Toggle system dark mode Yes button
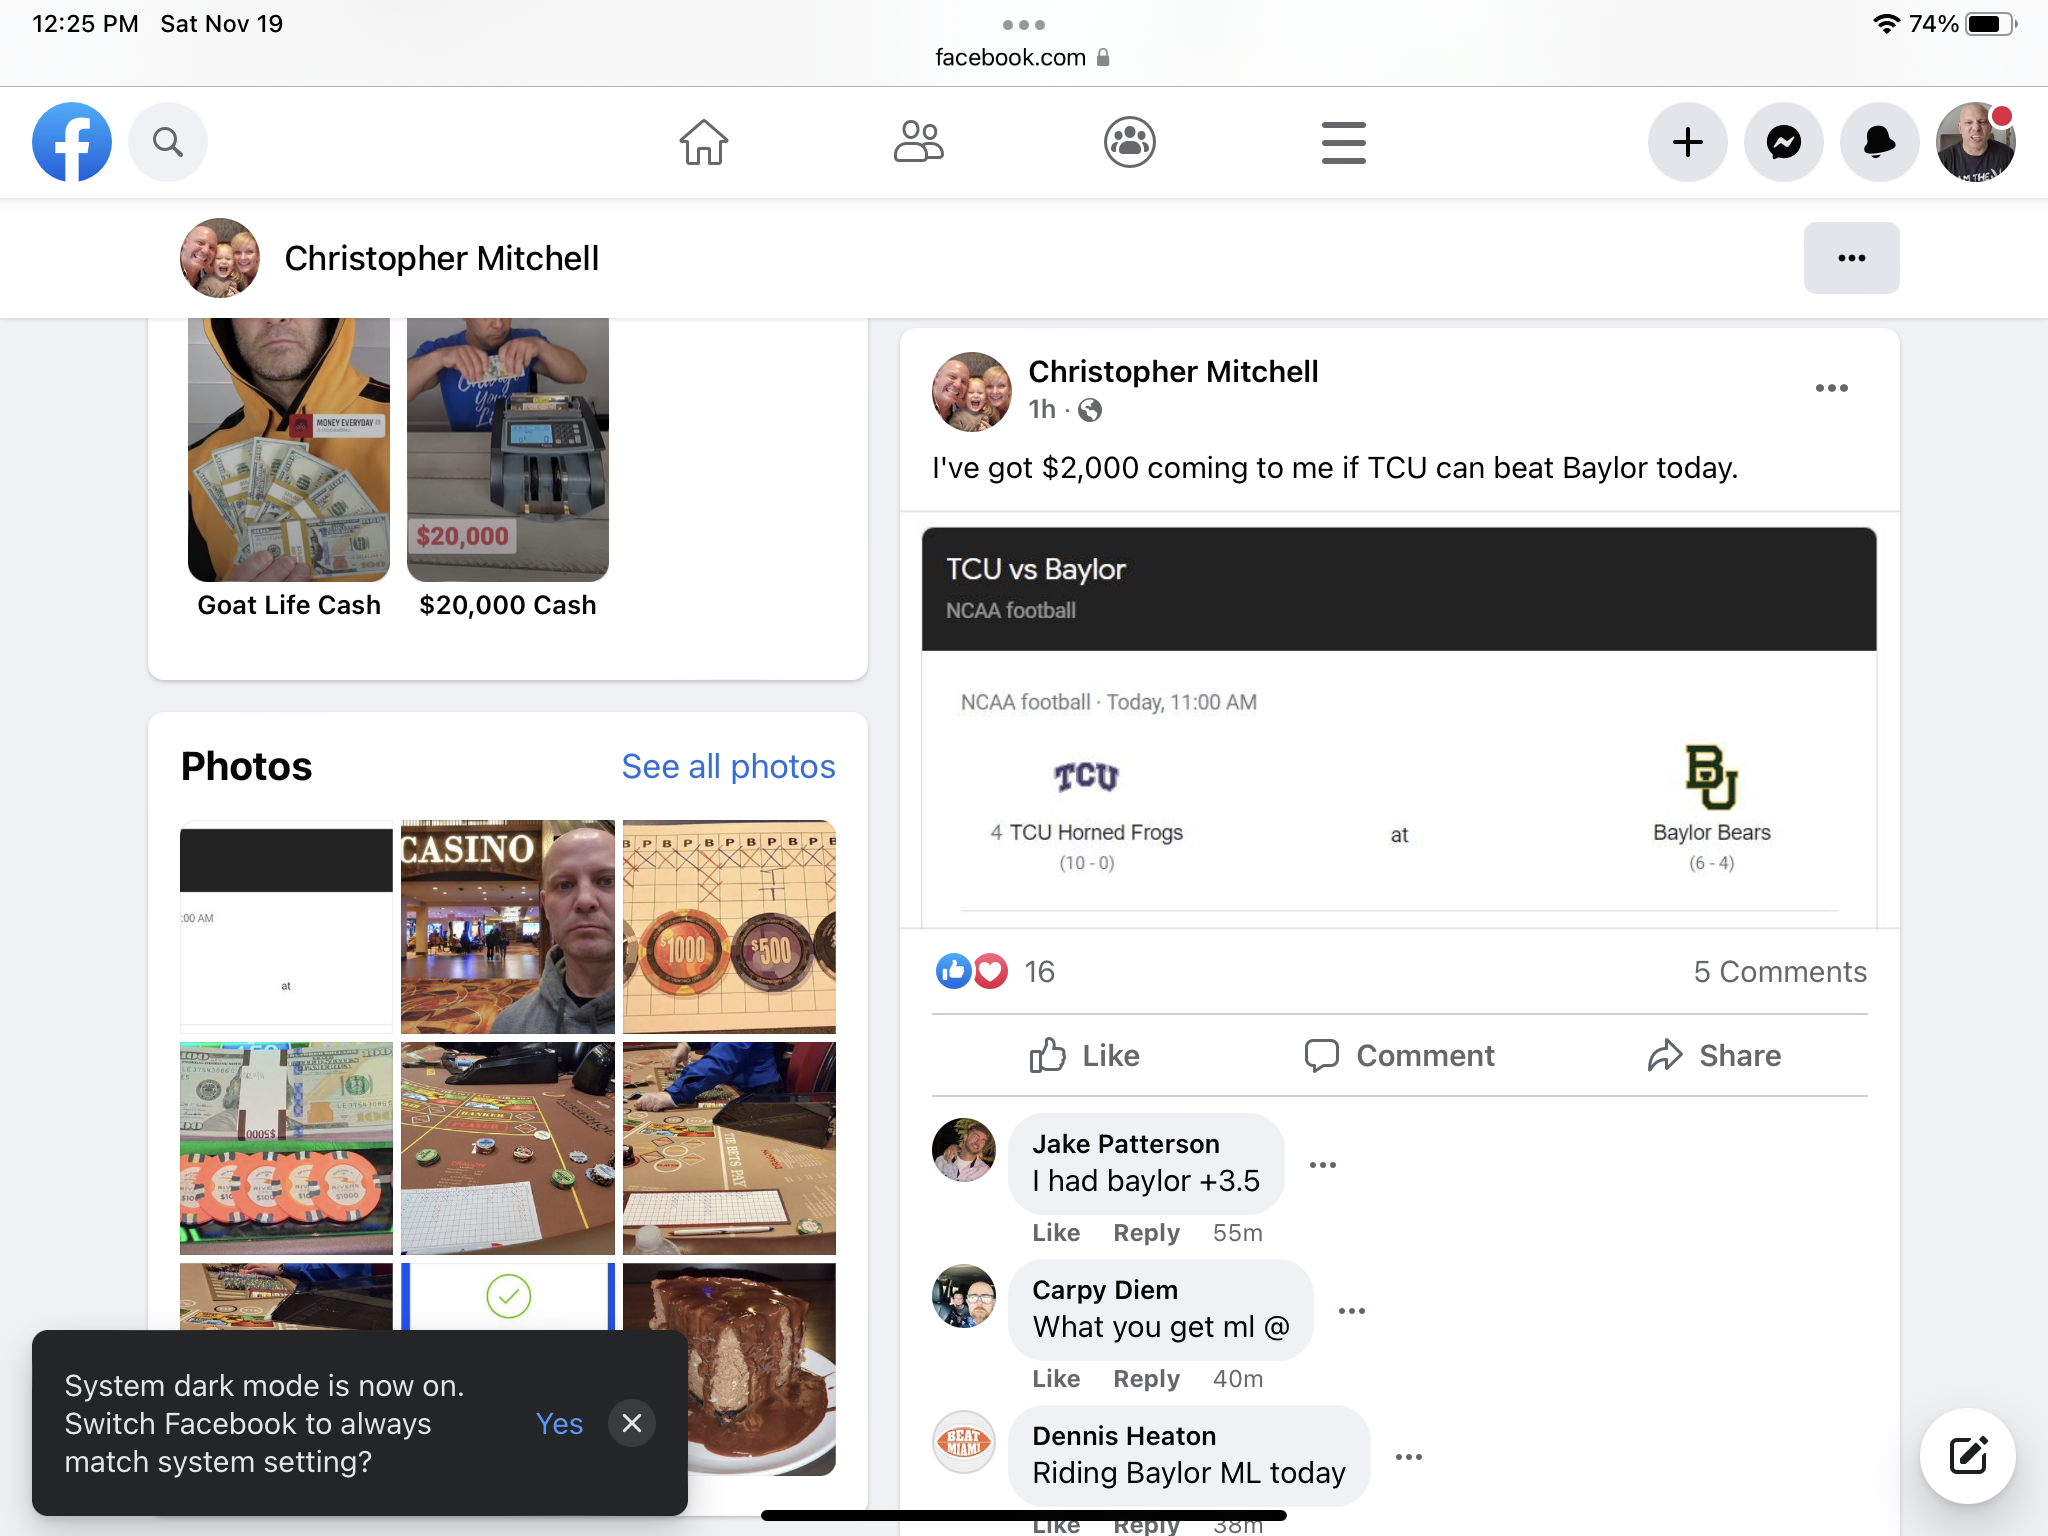 coord(561,1421)
